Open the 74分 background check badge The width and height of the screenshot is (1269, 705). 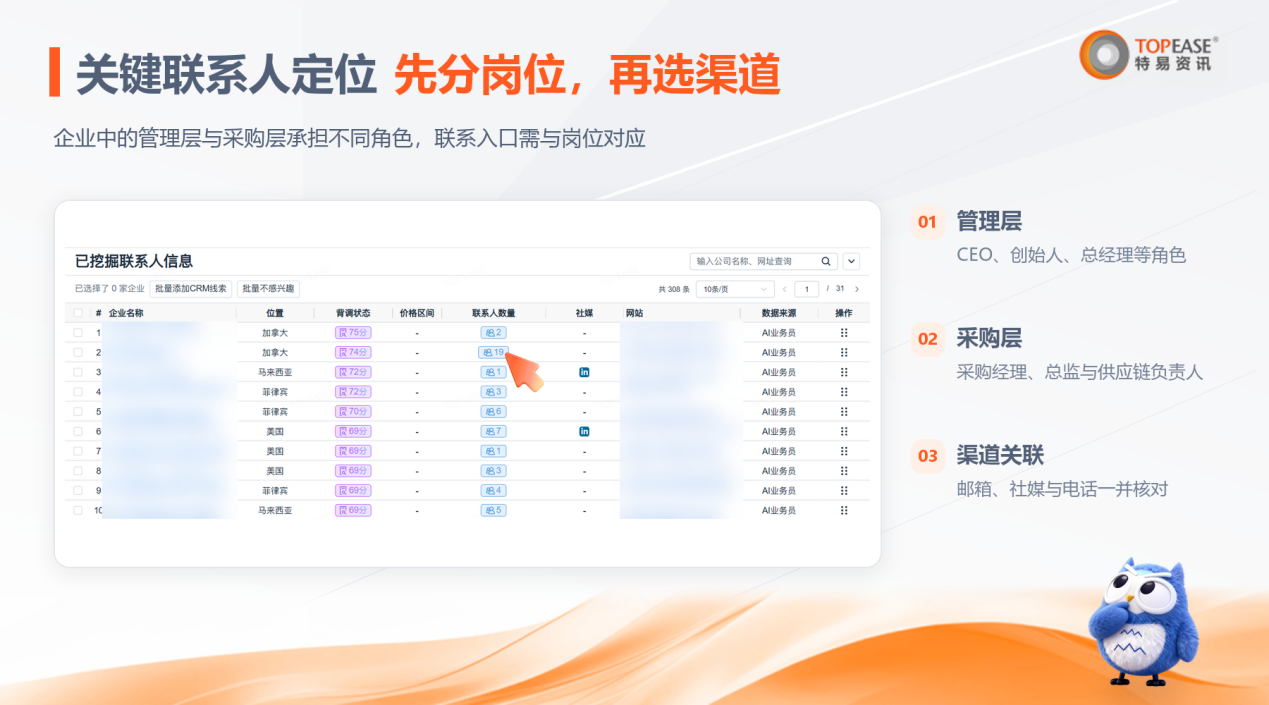coord(353,352)
